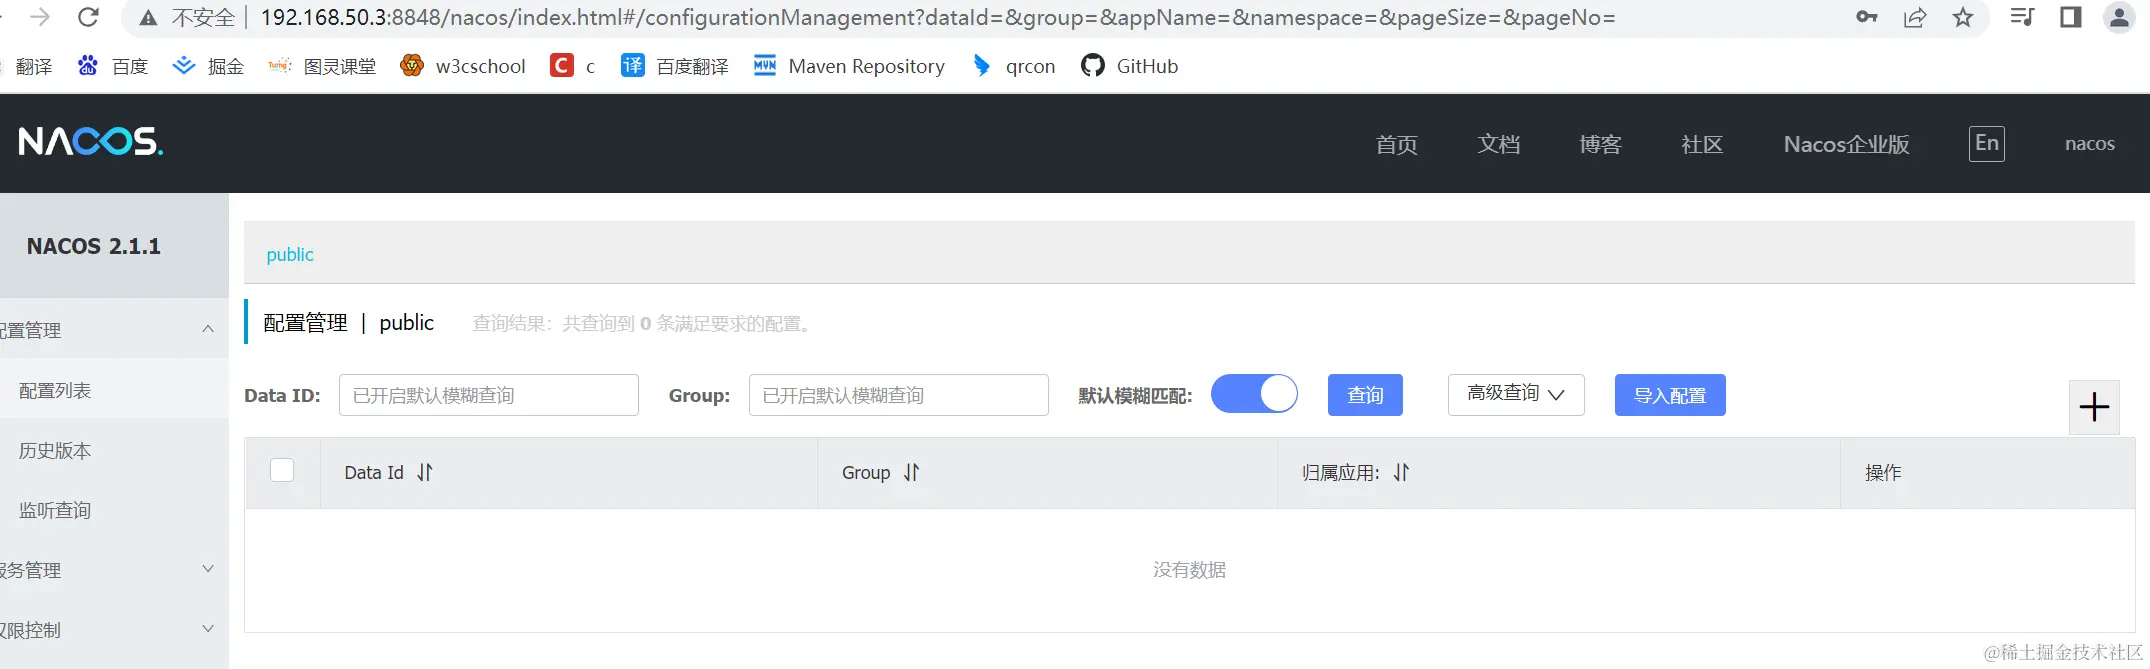Go to 首页 in top navigation
The width and height of the screenshot is (2150, 669).
click(x=1396, y=144)
